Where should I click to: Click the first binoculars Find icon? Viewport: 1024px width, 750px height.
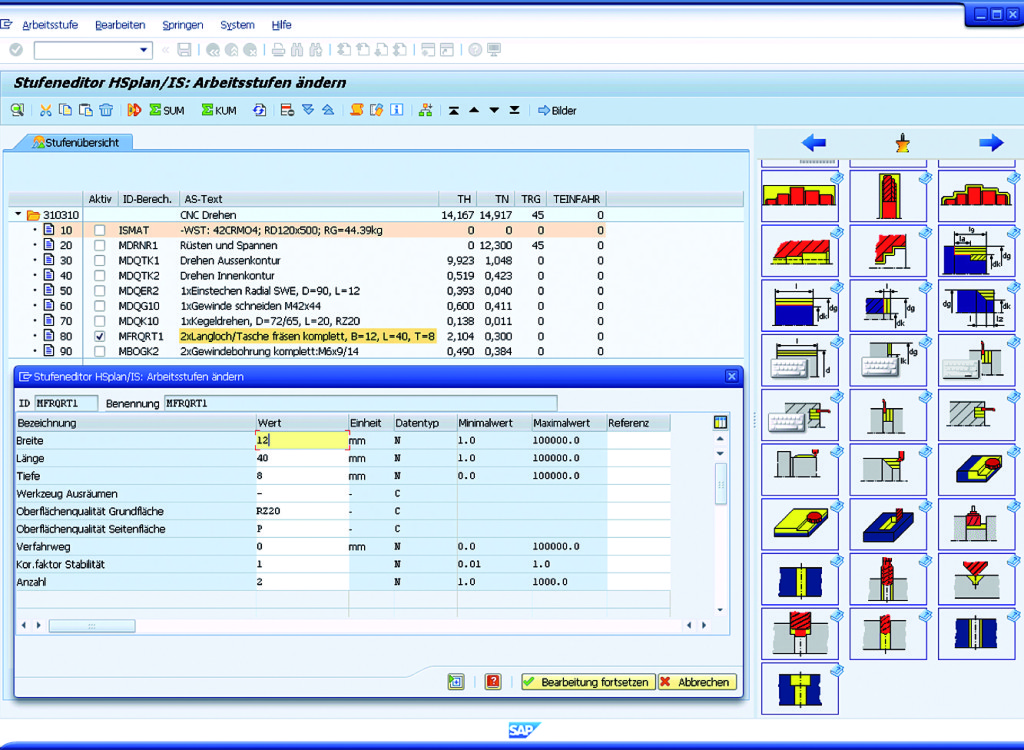pos(297,50)
